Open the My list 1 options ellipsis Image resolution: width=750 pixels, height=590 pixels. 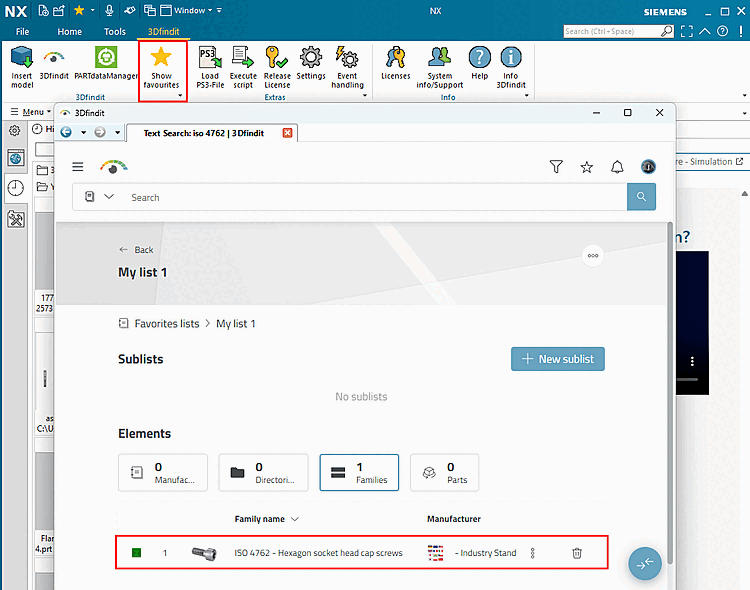tap(593, 256)
